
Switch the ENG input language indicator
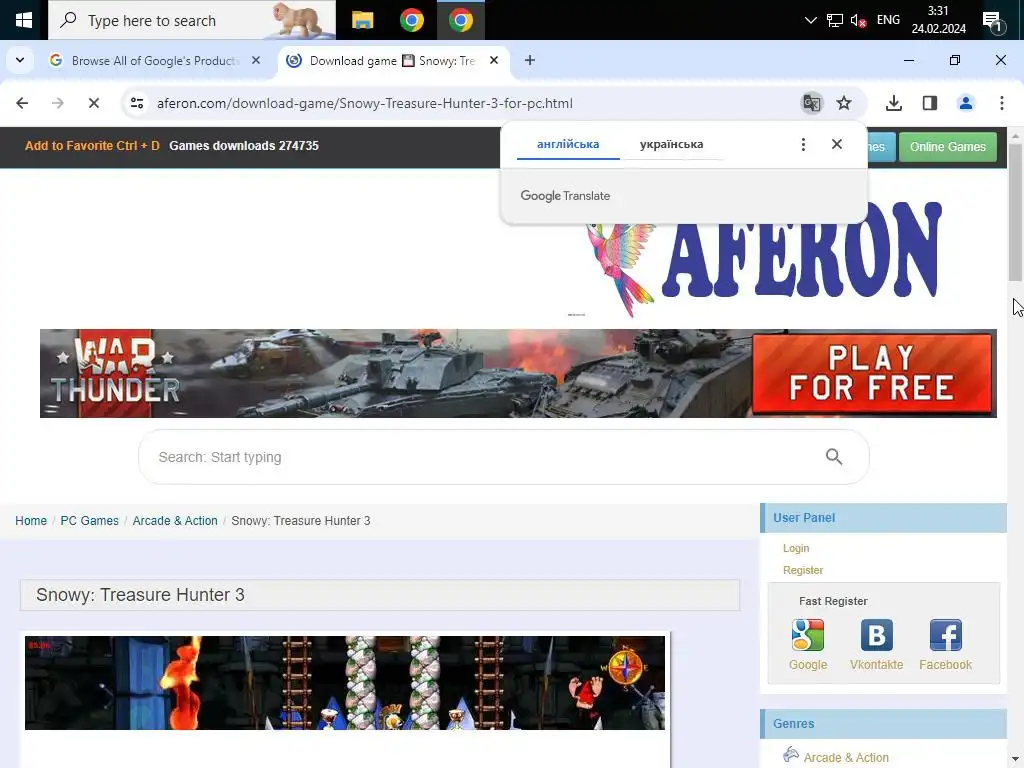[x=888, y=20]
